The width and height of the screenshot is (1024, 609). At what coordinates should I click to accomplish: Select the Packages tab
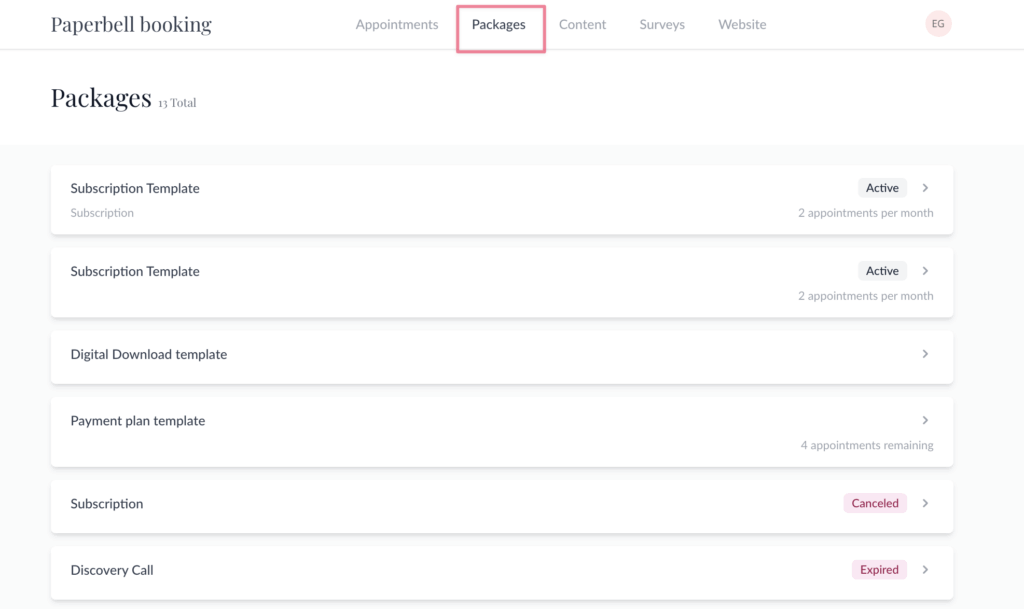point(498,24)
